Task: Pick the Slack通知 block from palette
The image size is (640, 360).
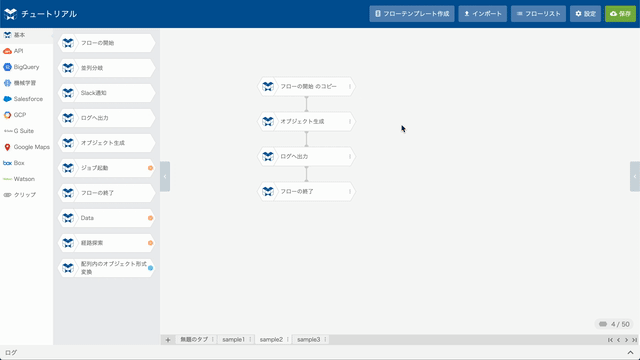Action: coord(107,93)
